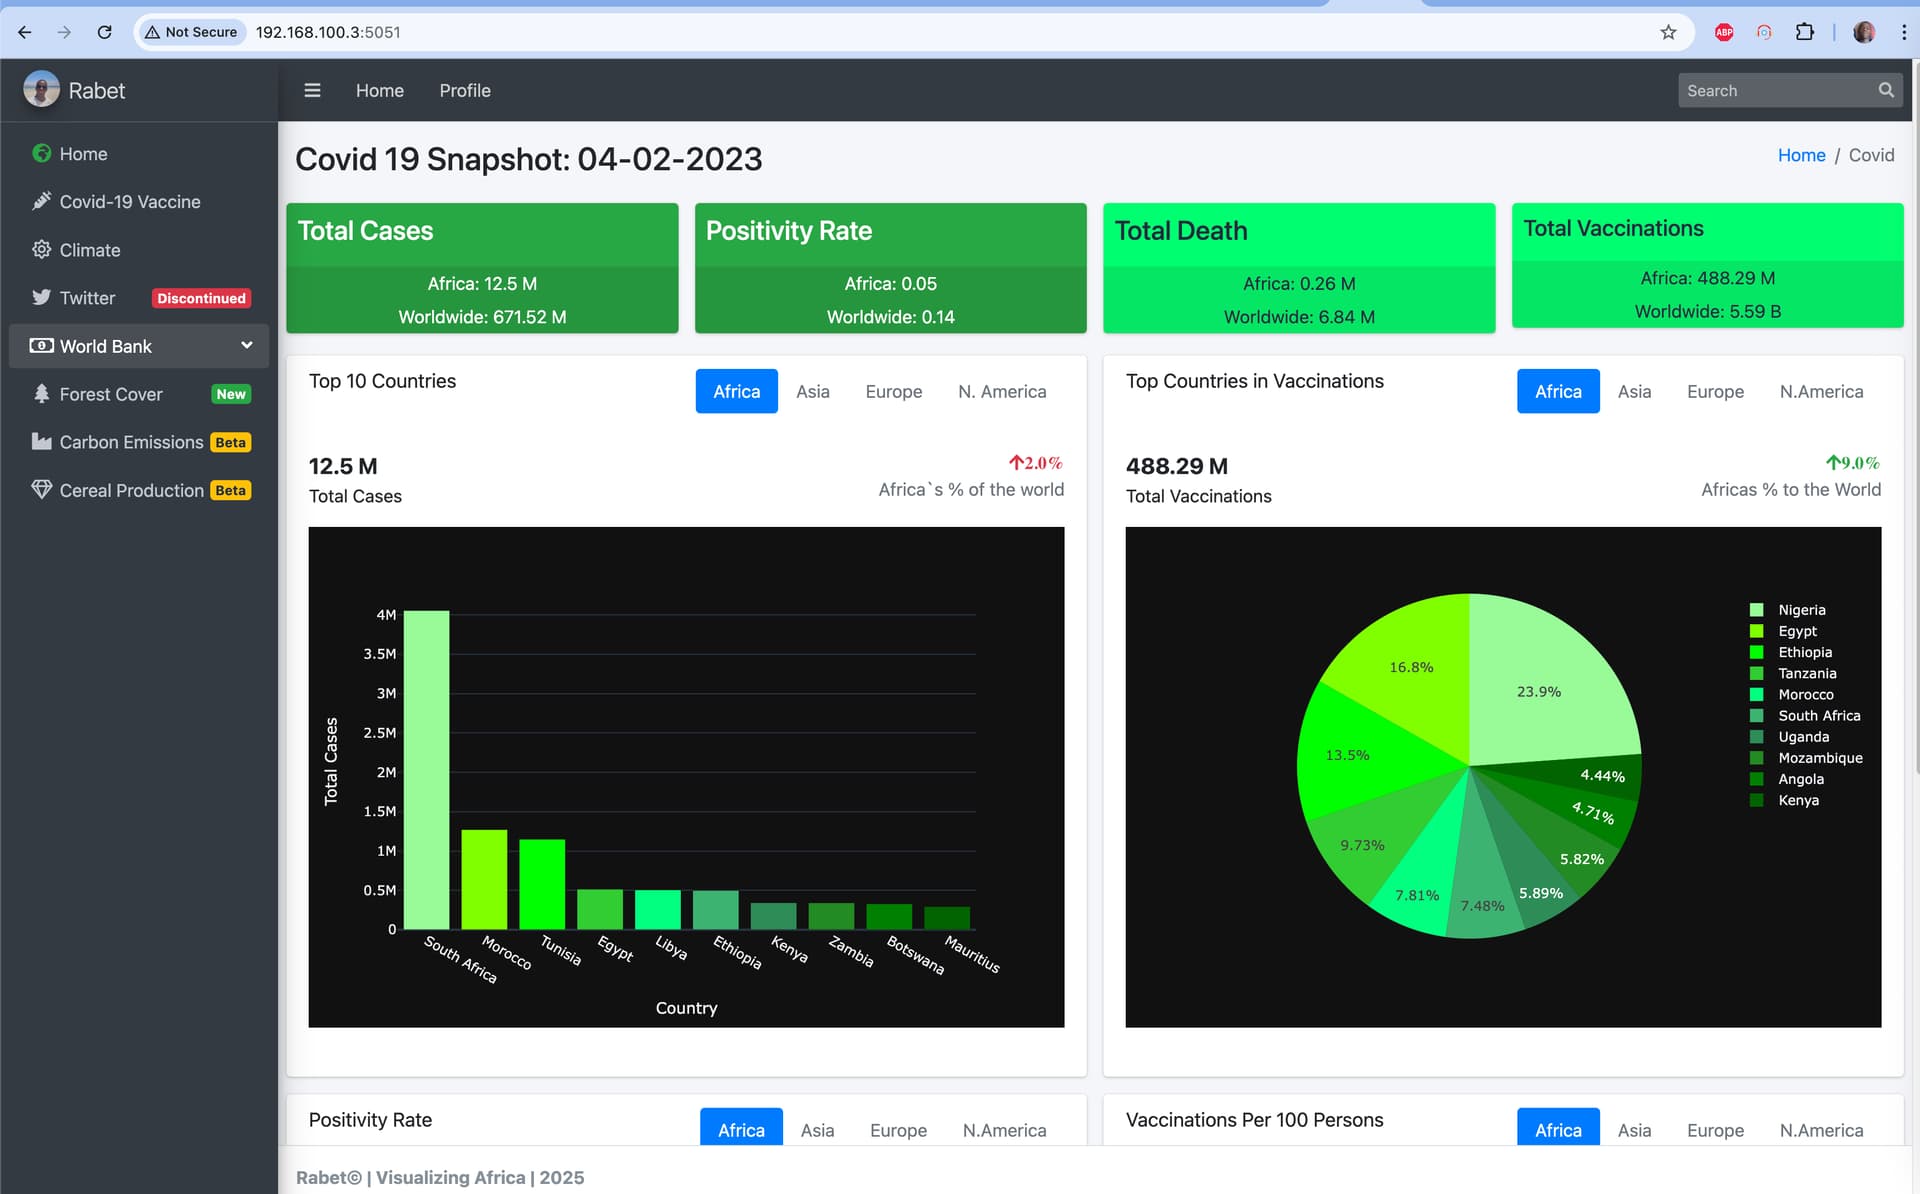The width and height of the screenshot is (1920, 1194).
Task: Click Home breadcrumb link
Action: pyautogui.click(x=1800, y=155)
